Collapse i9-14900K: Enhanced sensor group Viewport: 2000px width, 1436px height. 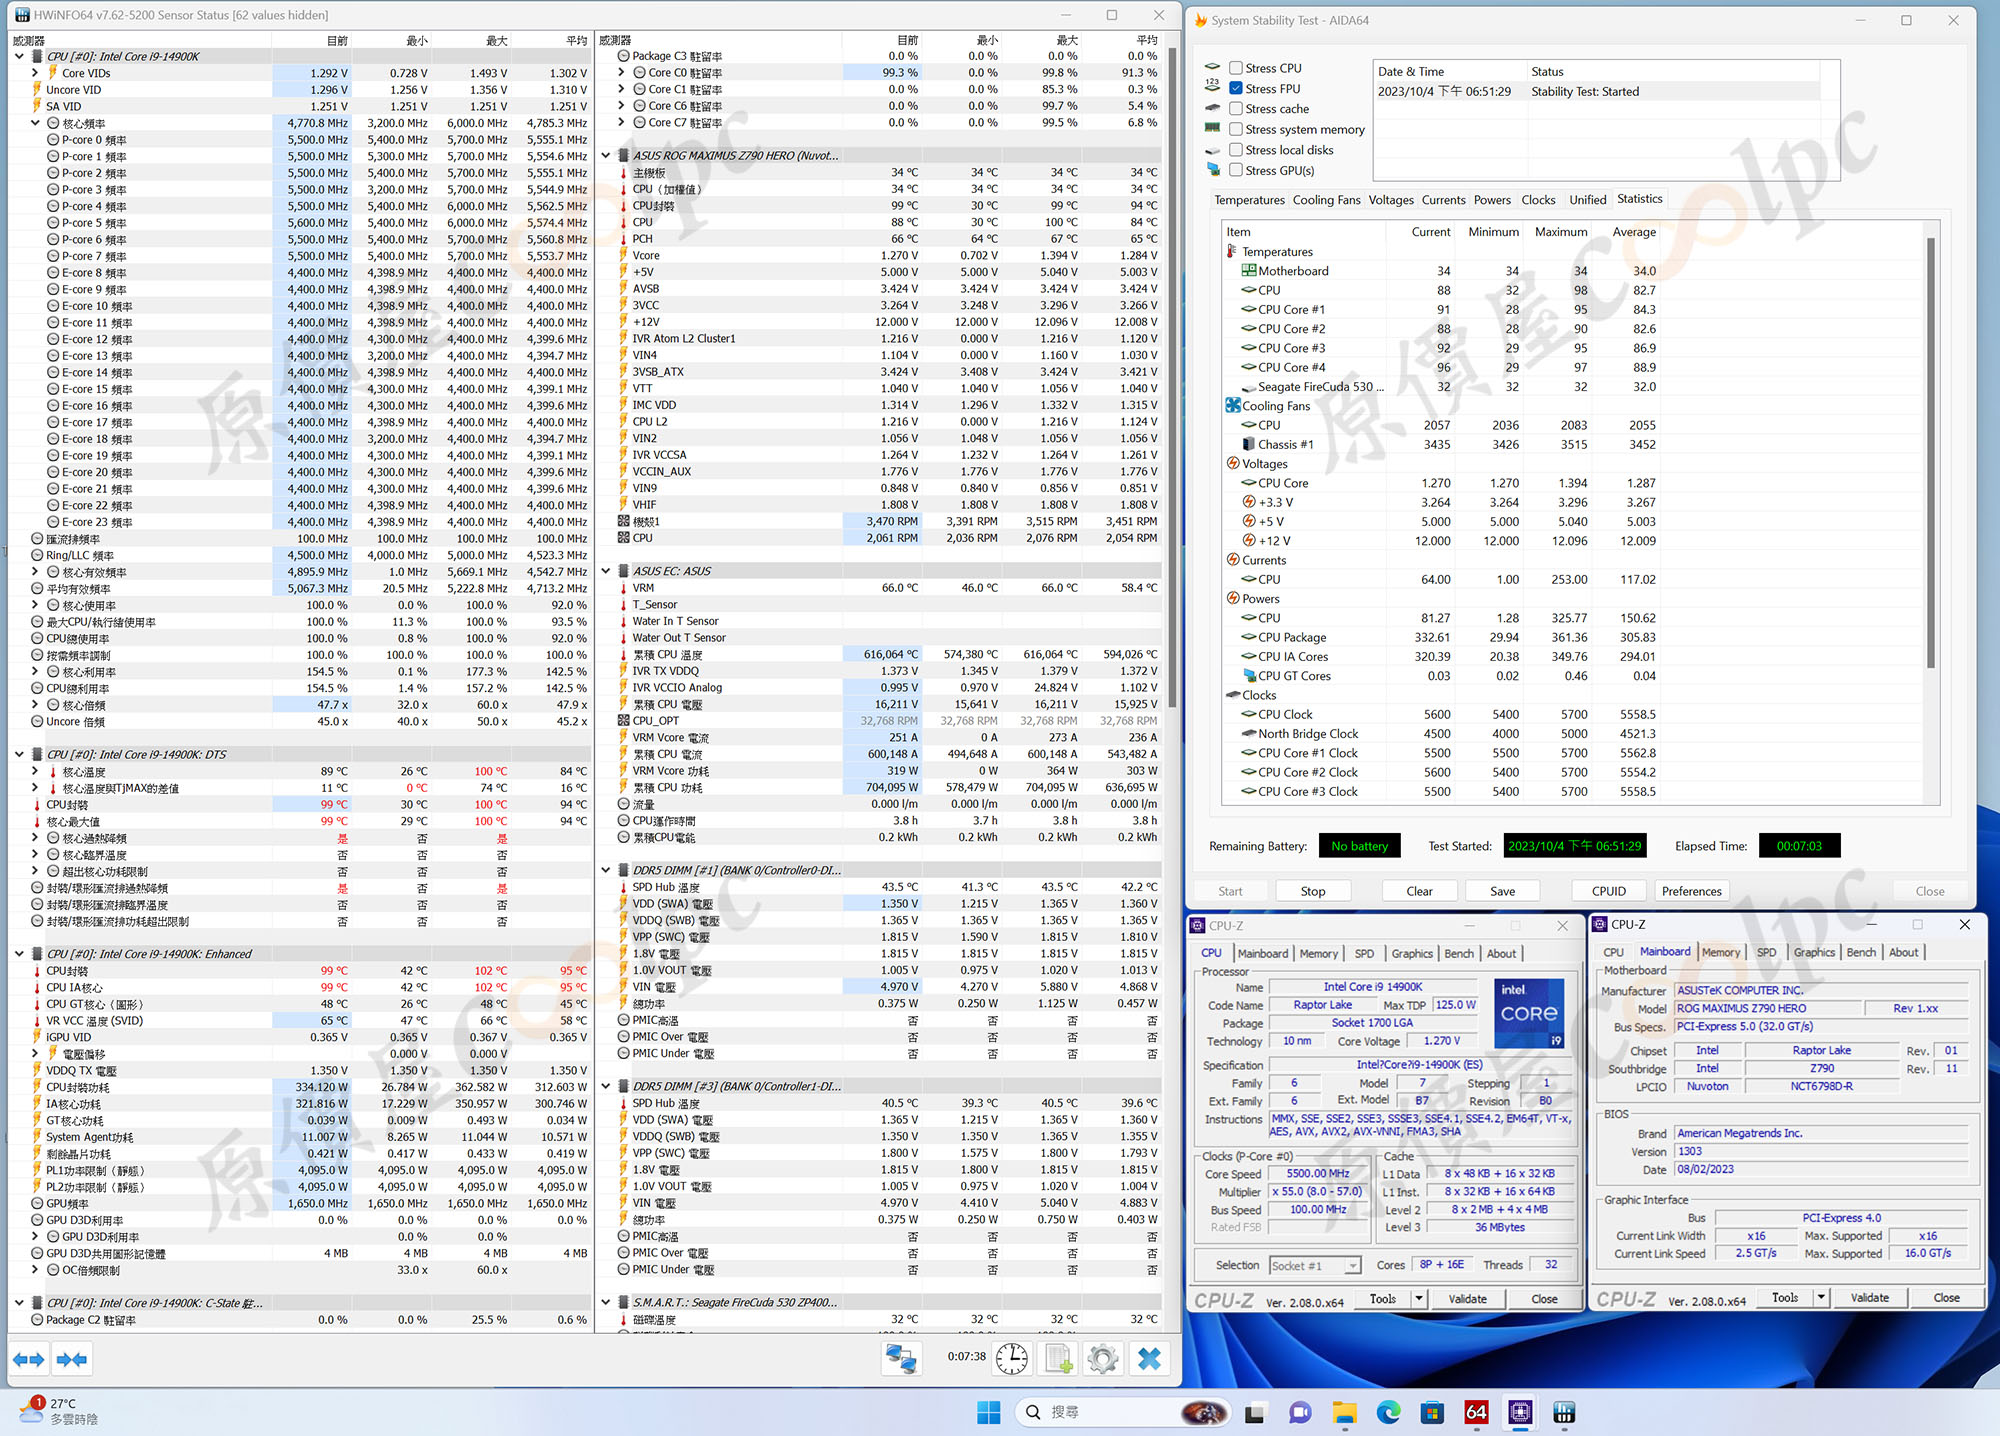[x=19, y=954]
